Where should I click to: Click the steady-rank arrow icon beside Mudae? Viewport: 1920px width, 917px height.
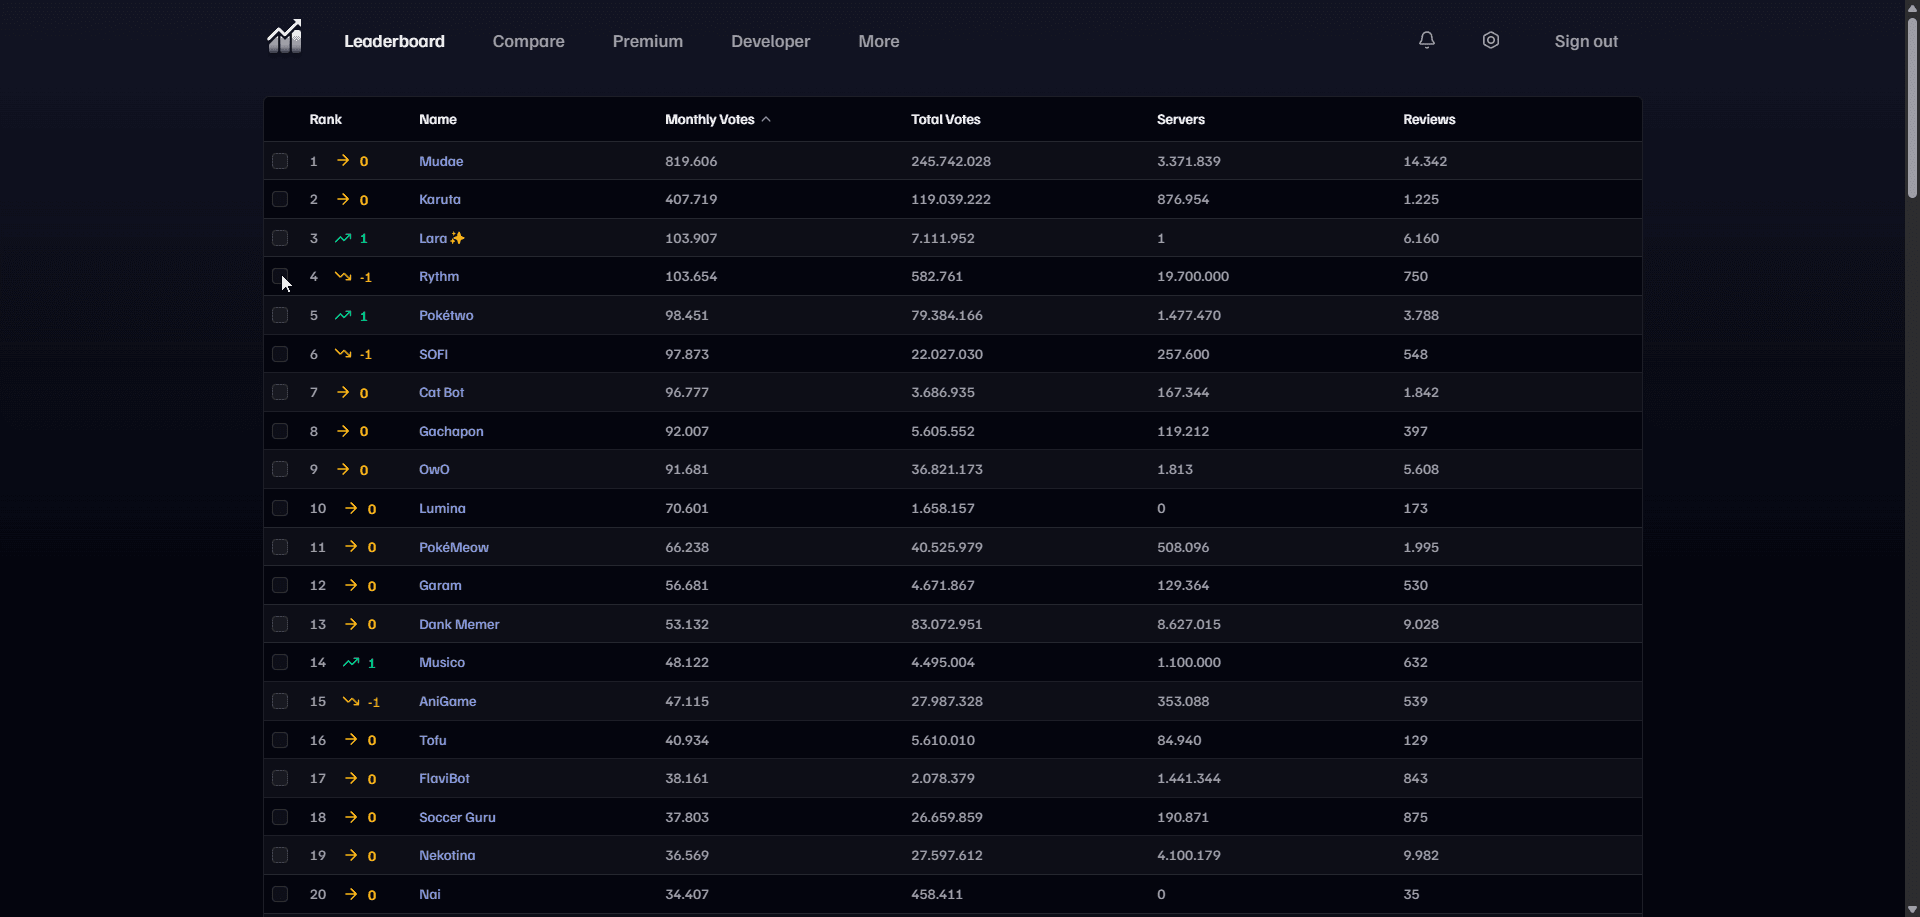pos(344,161)
